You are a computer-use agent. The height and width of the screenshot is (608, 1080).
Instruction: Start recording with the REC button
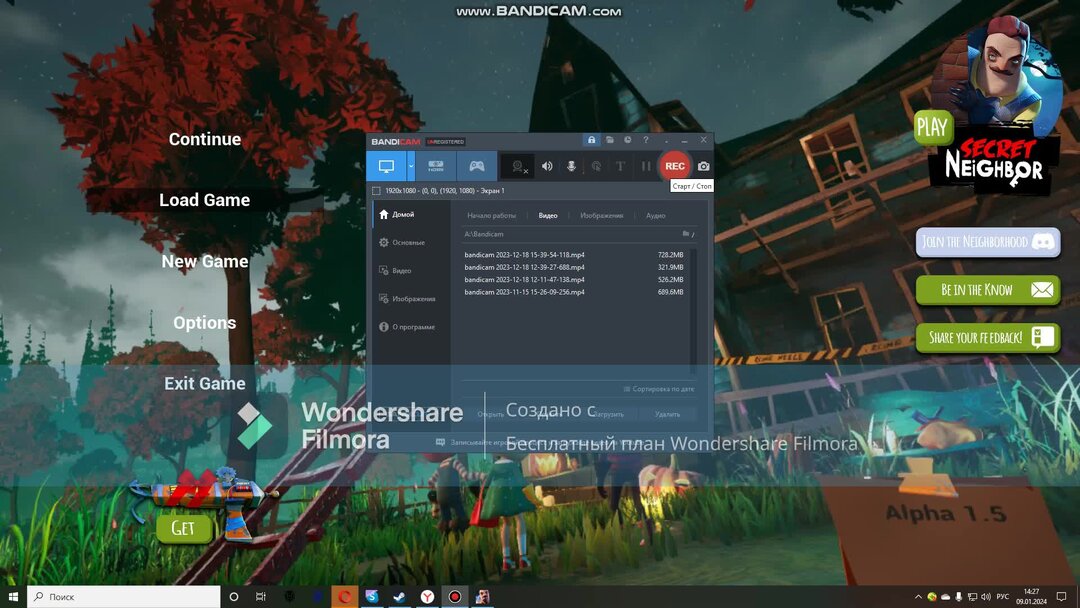coord(674,166)
